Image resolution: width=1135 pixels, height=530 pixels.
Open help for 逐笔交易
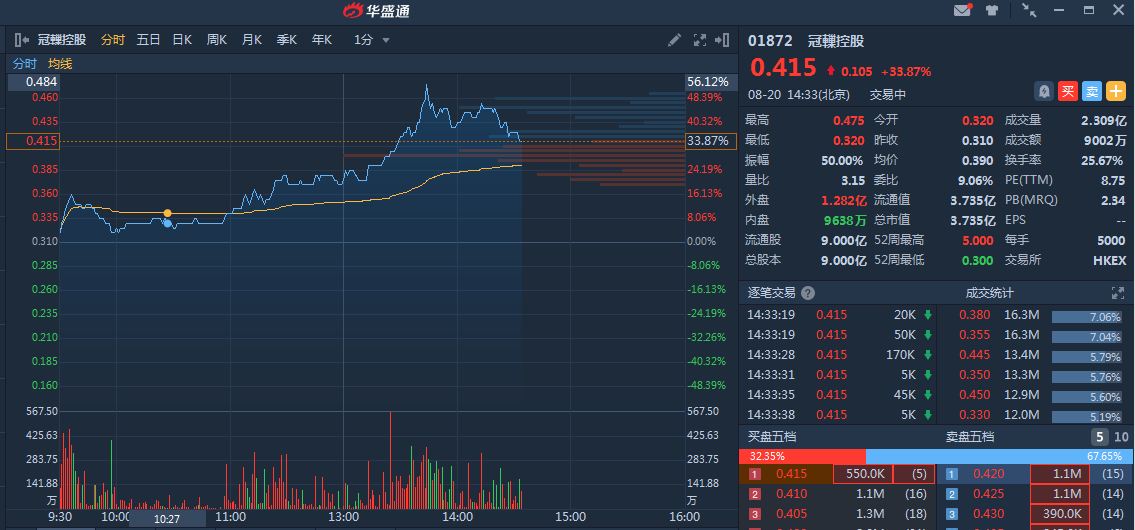pyautogui.click(x=808, y=293)
